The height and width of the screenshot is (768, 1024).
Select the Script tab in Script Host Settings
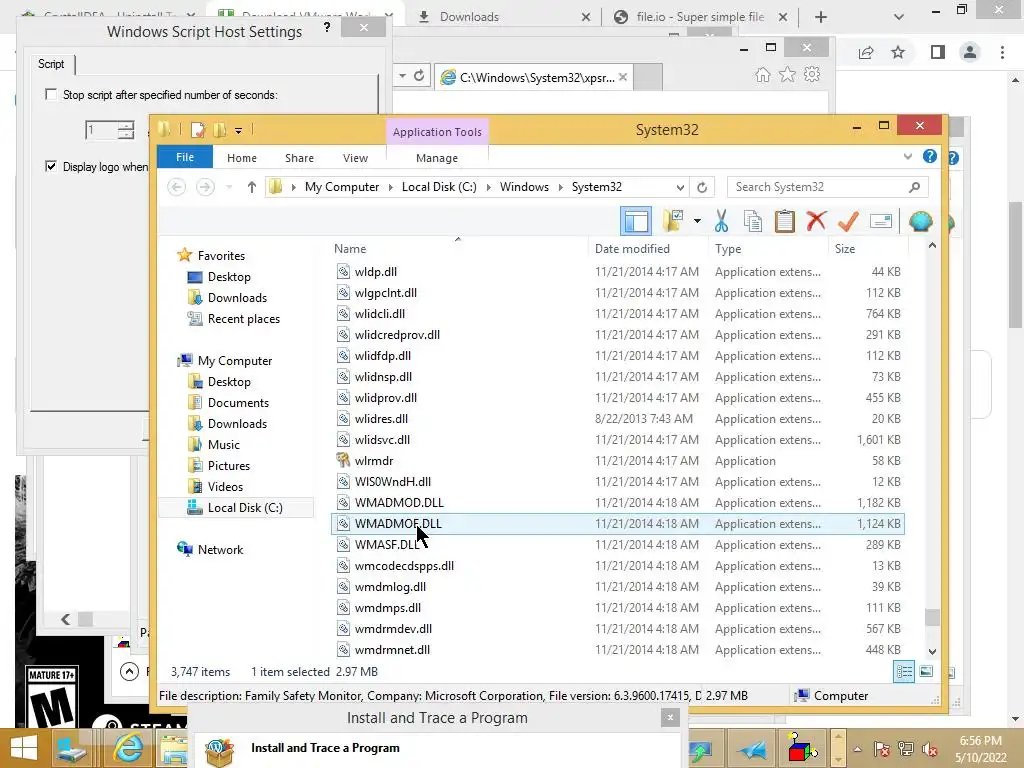point(51,63)
